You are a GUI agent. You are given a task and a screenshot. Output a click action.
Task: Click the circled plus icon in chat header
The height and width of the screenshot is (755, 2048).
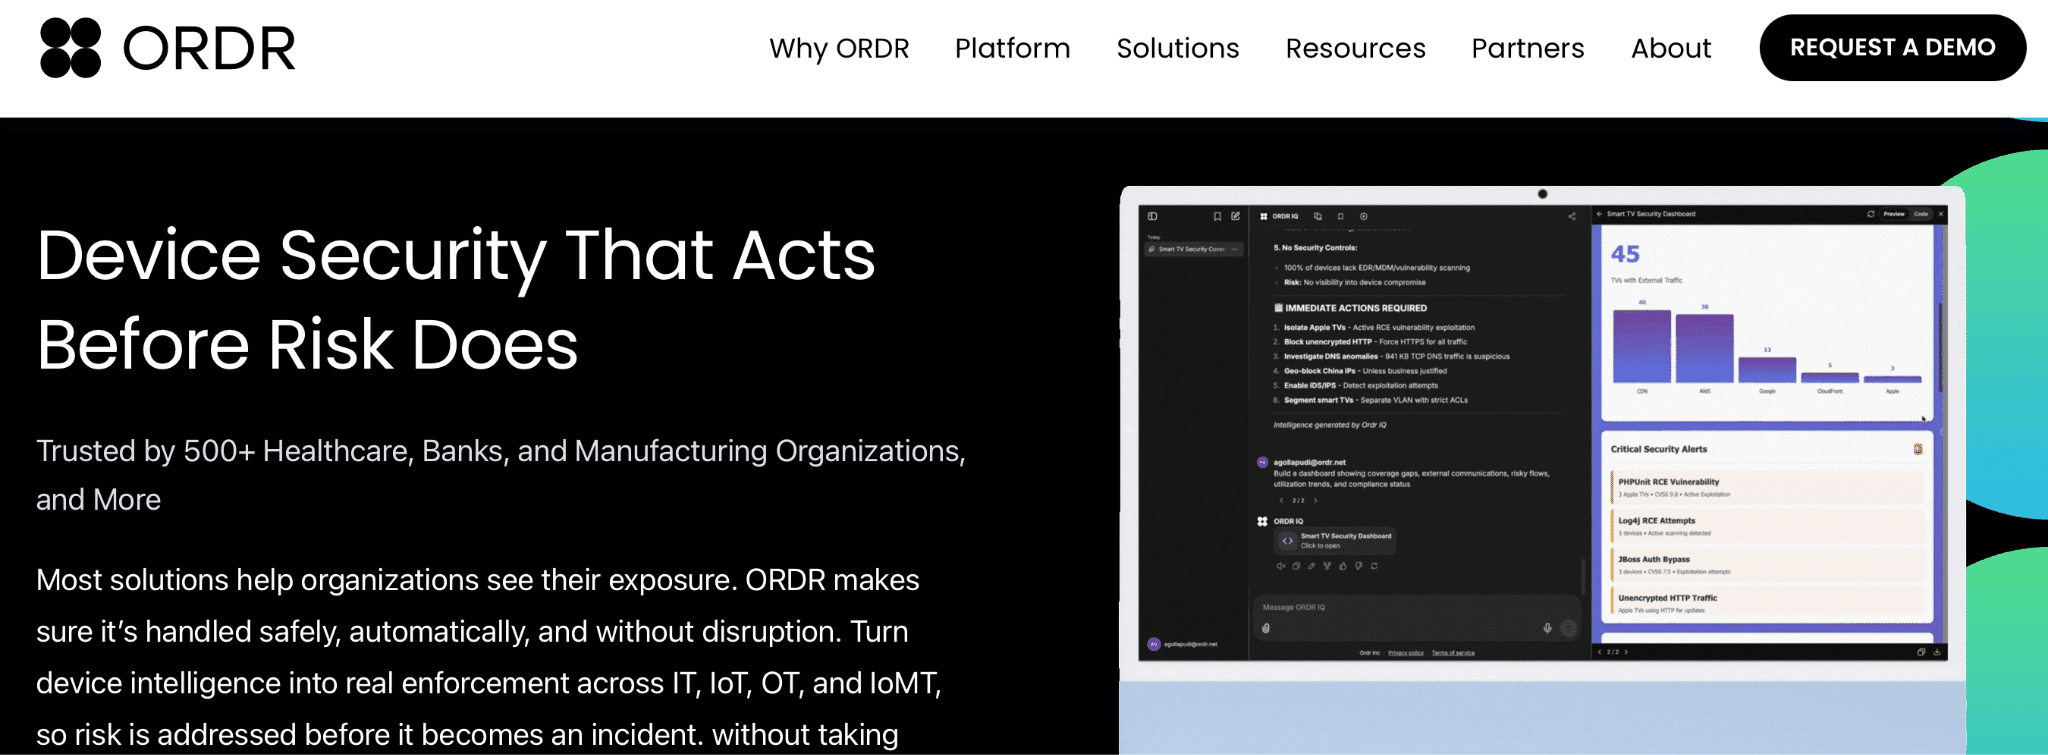click(1363, 216)
